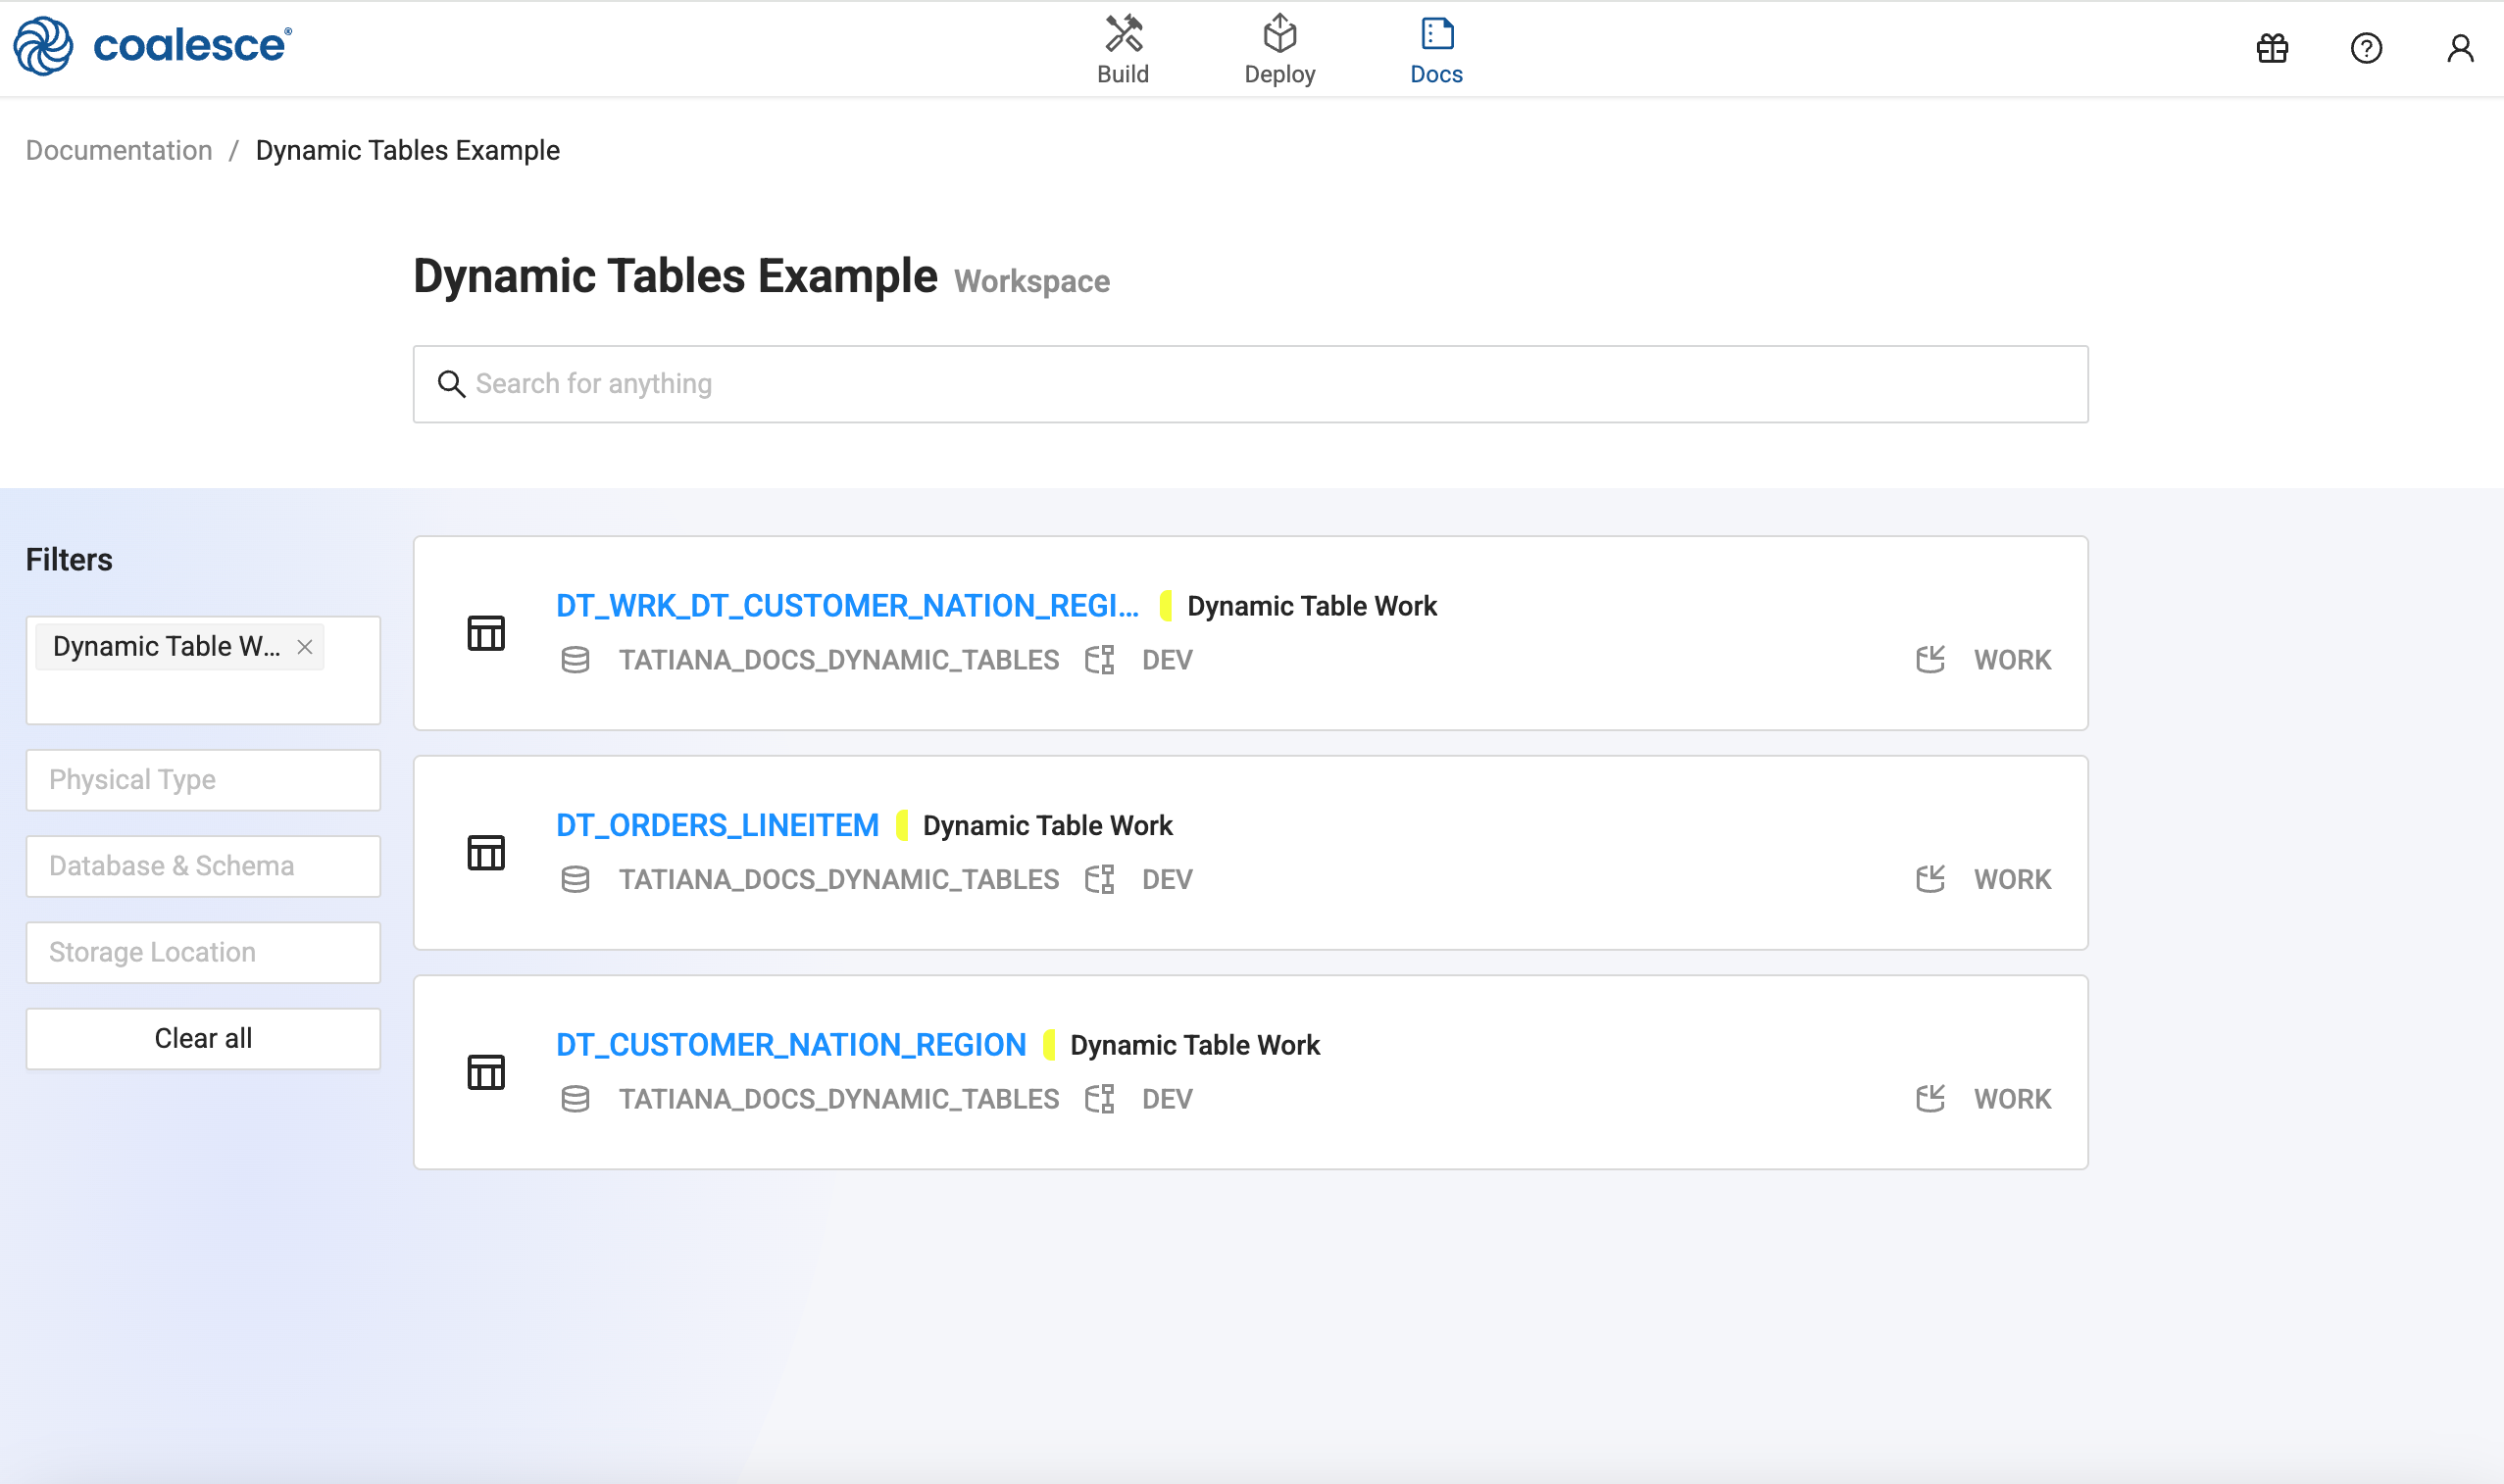Open DT_ORDERS_LINEITEM node link
Image resolution: width=2504 pixels, height=1484 pixels.
(717, 825)
